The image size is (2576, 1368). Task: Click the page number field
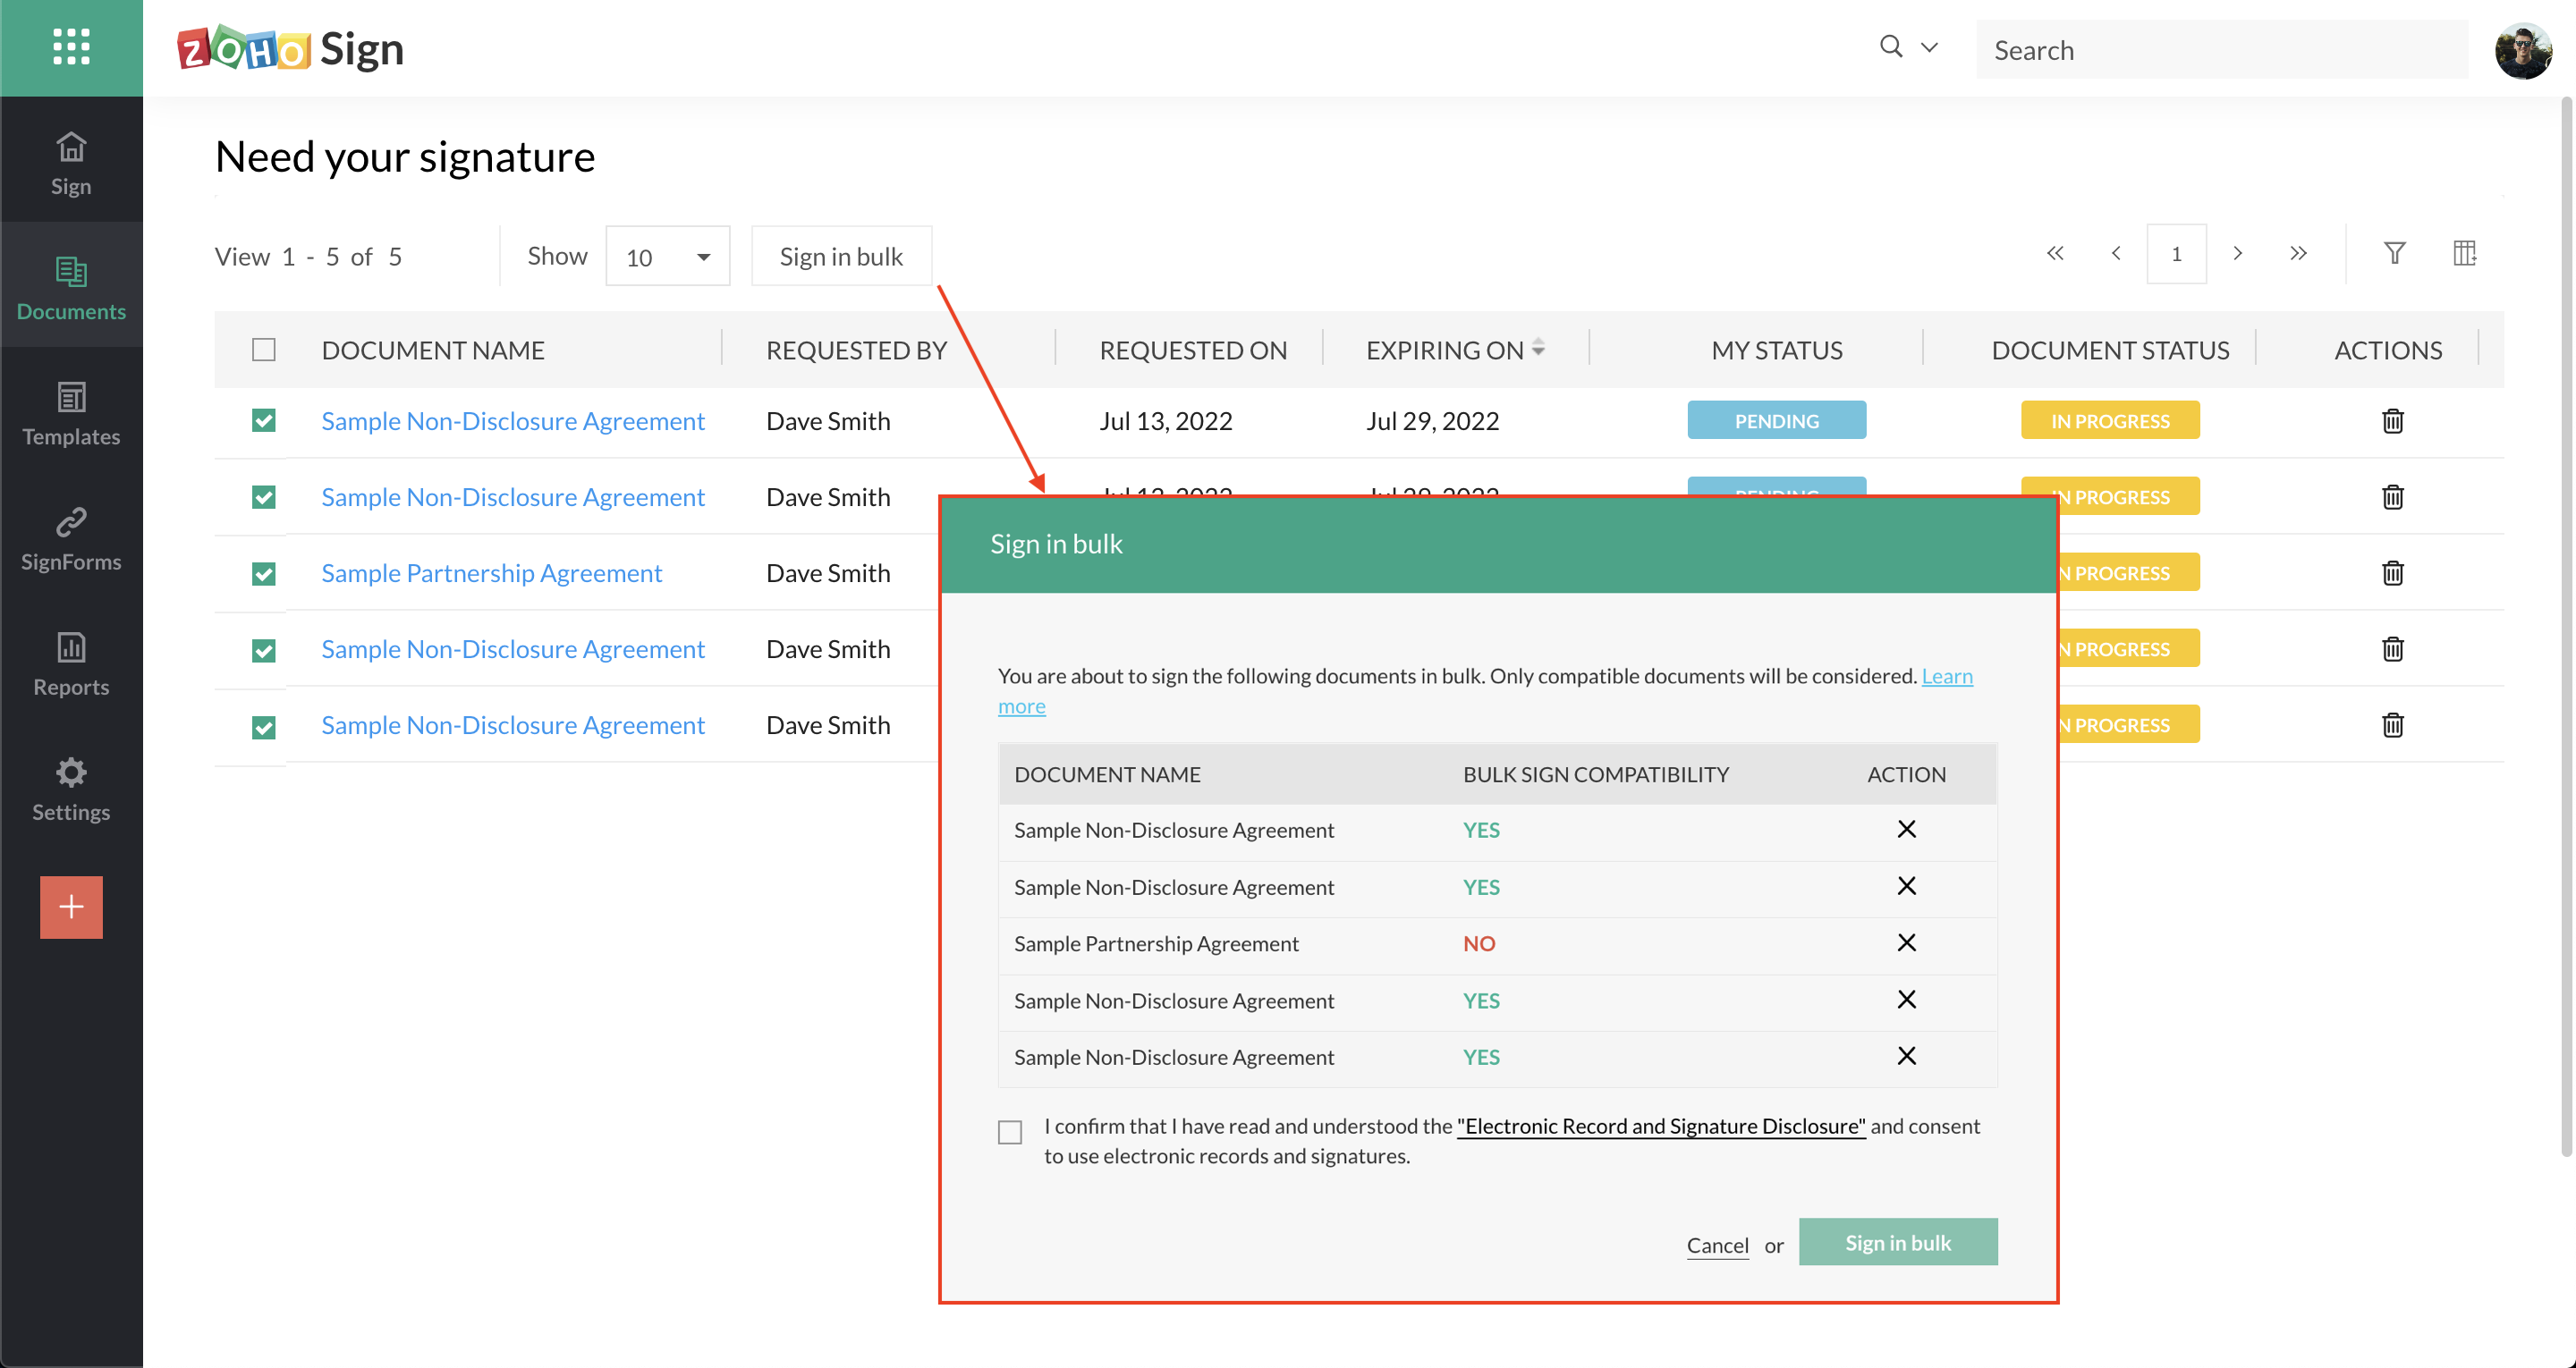[2176, 254]
